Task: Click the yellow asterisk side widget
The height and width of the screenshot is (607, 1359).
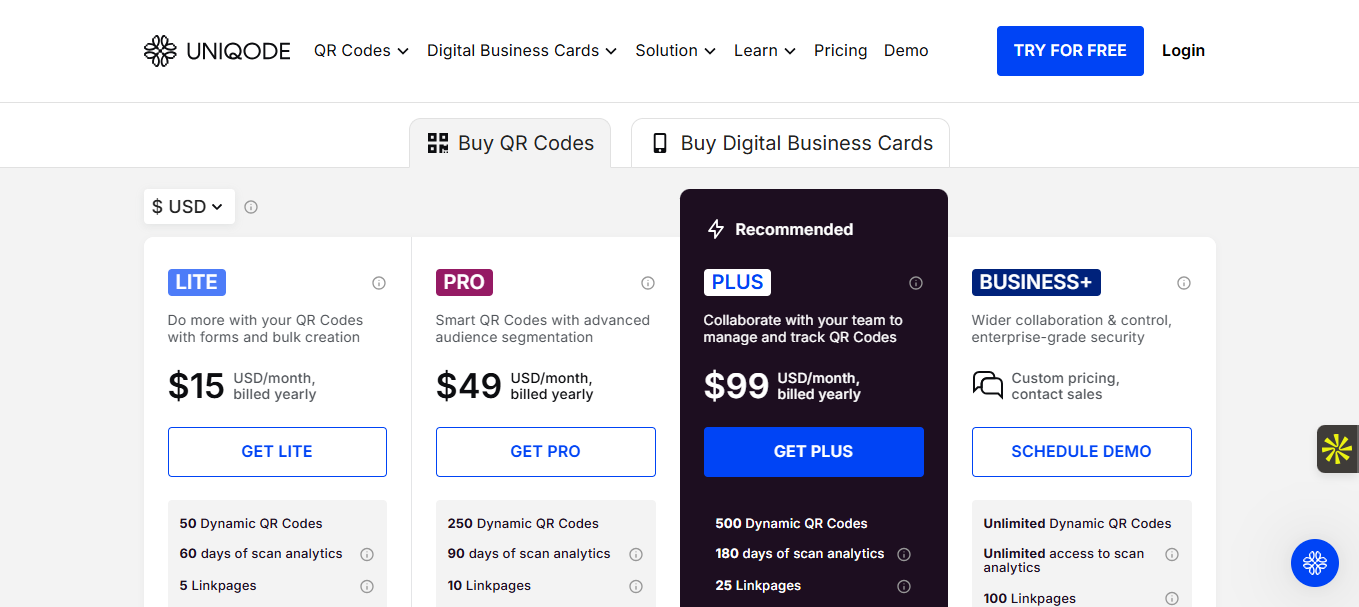Action: (x=1336, y=449)
